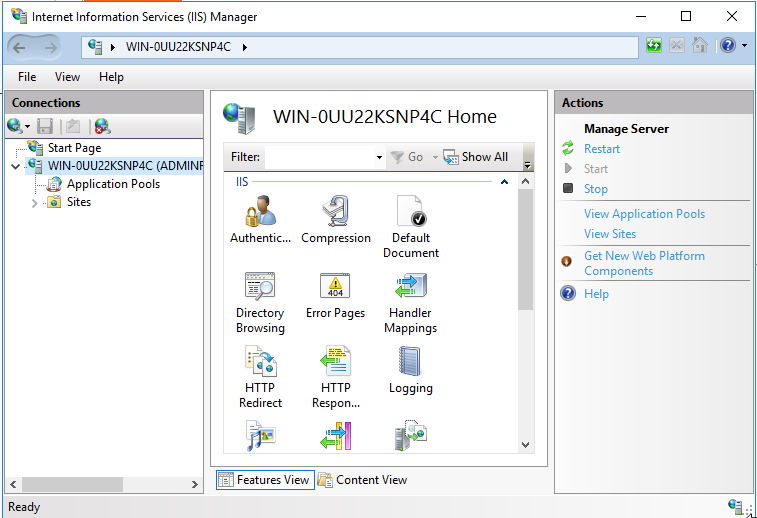Click the features list scroll down arrow
The height and width of the screenshot is (518, 757).
tap(525, 445)
